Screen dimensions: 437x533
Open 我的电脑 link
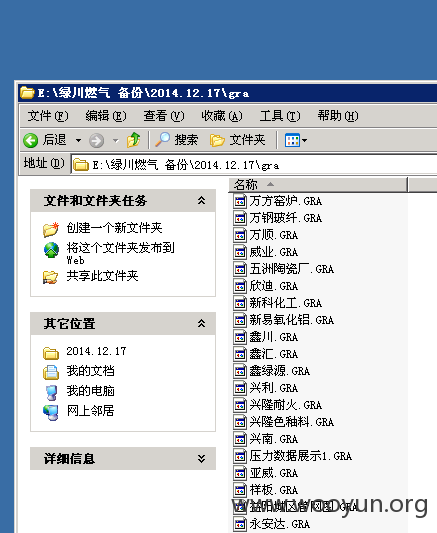tap(90, 391)
